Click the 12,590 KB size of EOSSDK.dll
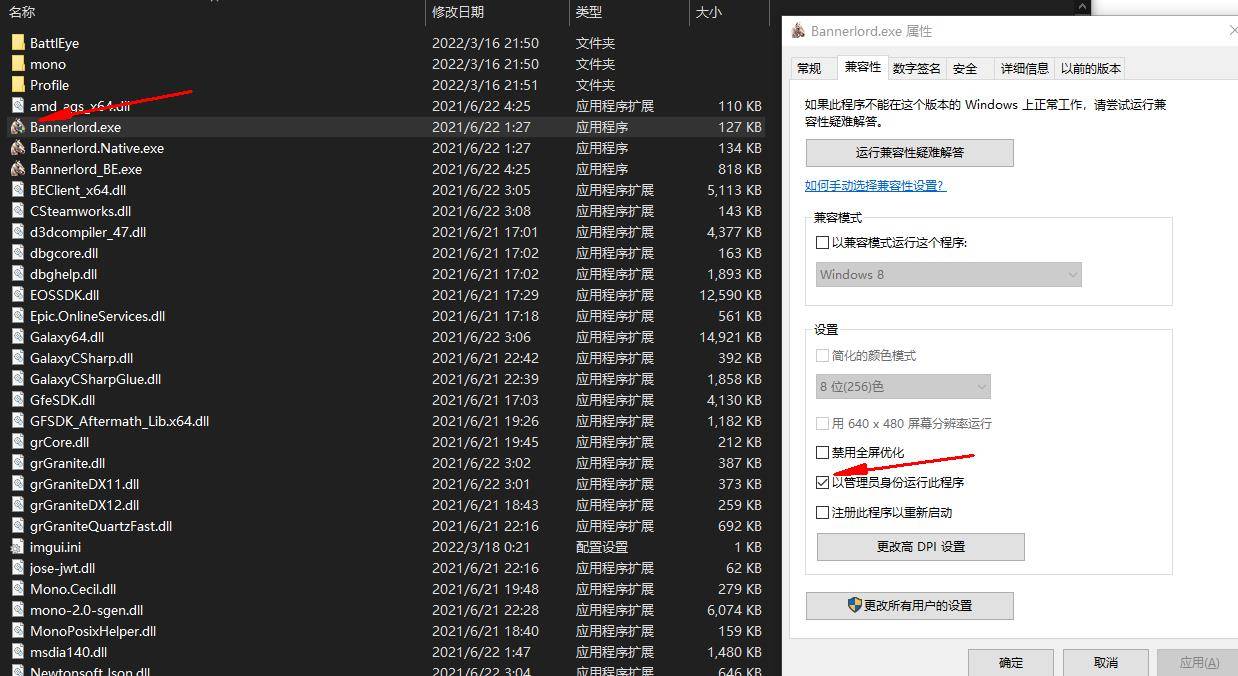This screenshot has height=676, width=1238. 730,295
